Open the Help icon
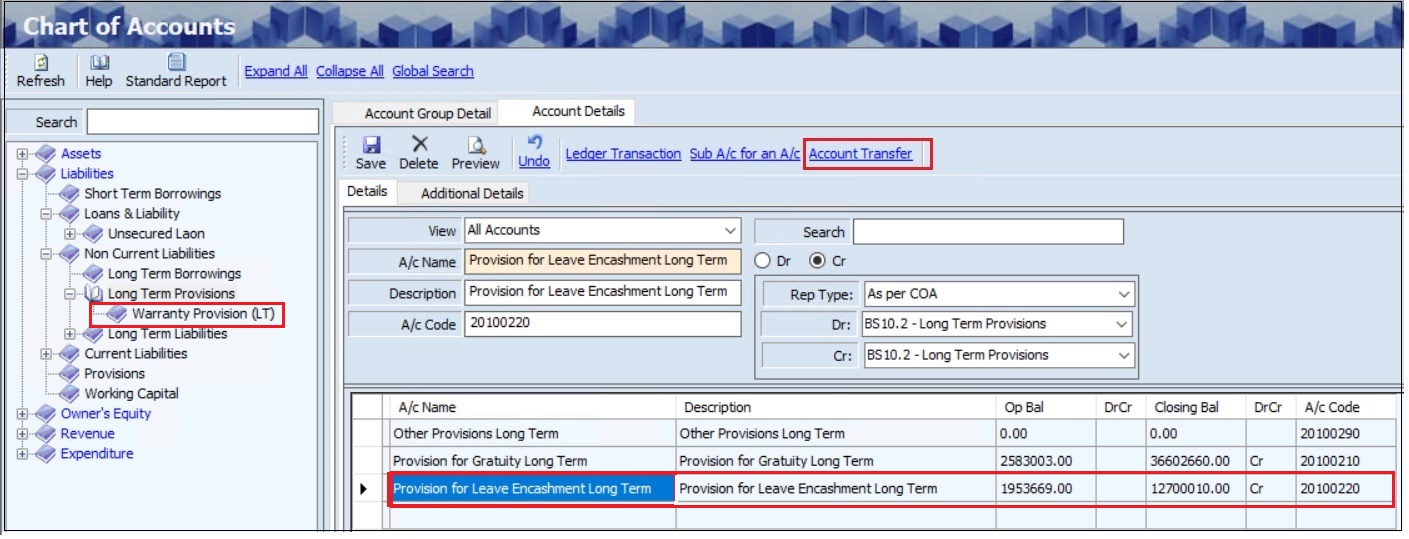This screenshot has width=1409, height=539. point(99,63)
